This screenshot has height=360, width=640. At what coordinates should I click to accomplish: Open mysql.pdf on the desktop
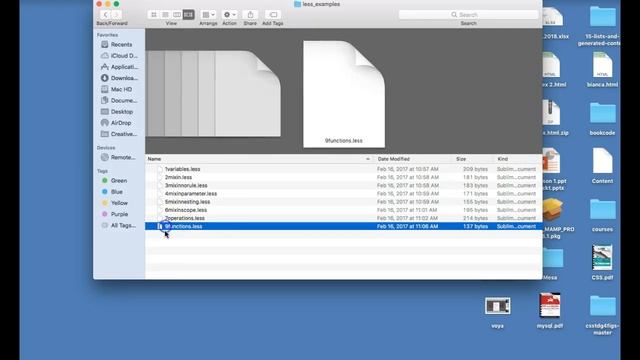[549, 310]
